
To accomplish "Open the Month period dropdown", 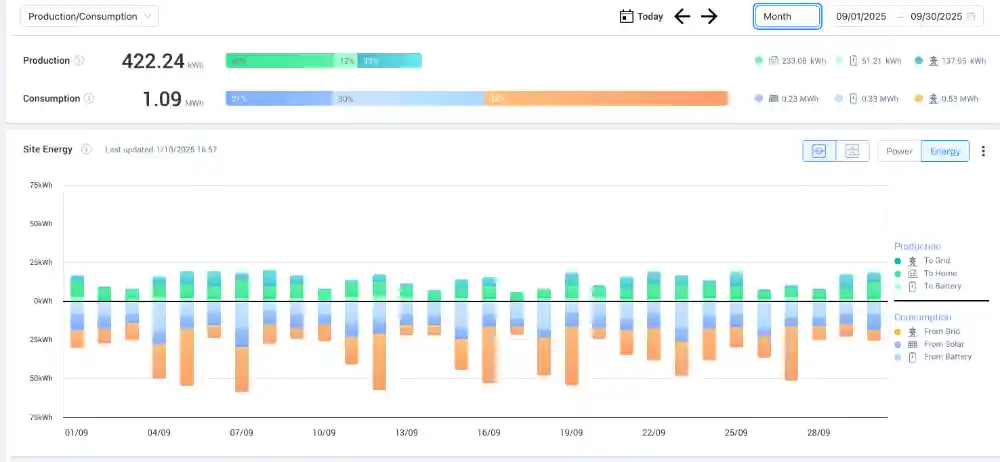I will click(787, 17).
